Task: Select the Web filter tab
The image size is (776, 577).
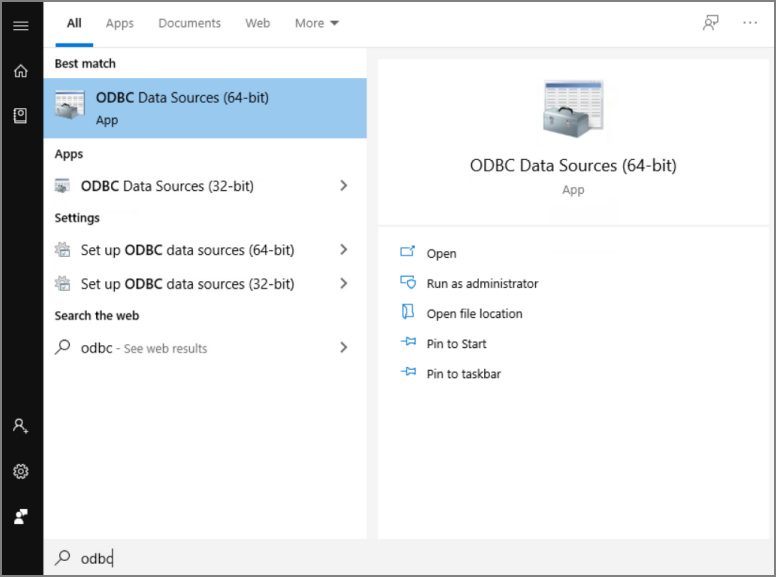Action: [258, 23]
